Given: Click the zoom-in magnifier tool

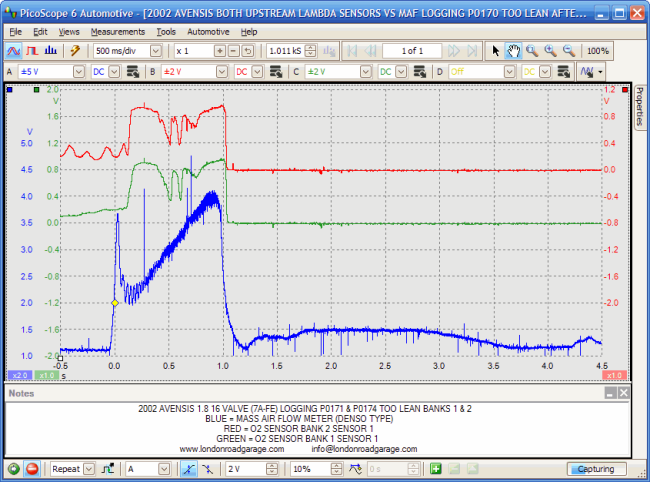Looking at the screenshot, I should pos(550,50).
